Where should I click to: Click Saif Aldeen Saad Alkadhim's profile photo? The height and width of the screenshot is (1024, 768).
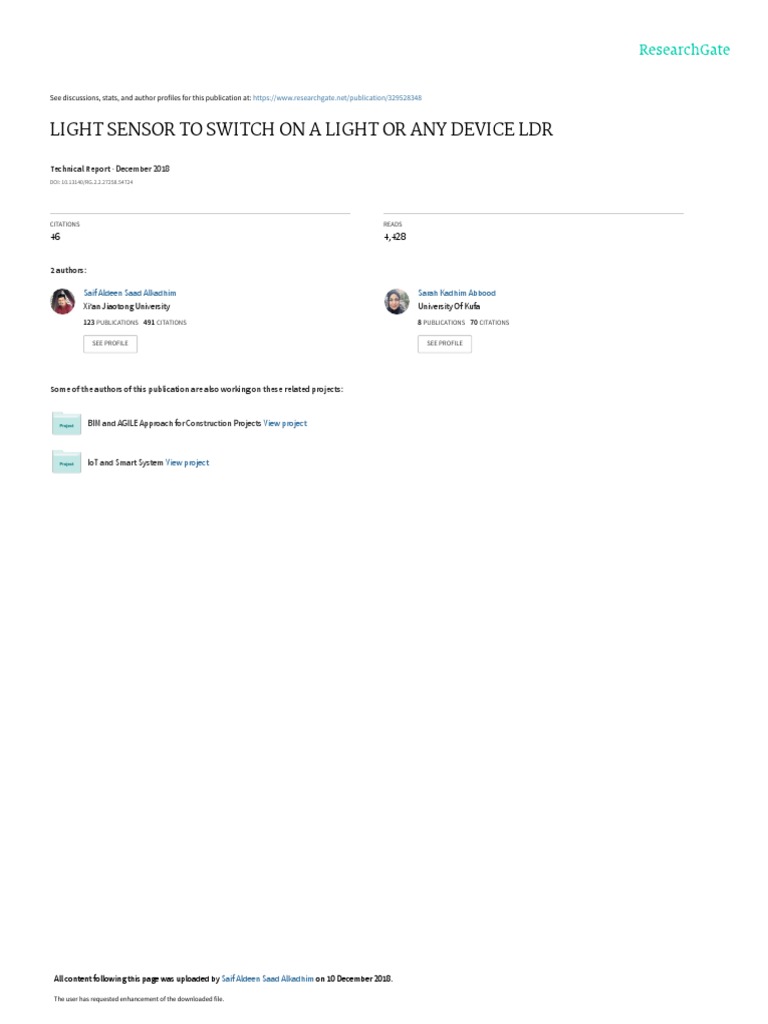pos(63,301)
